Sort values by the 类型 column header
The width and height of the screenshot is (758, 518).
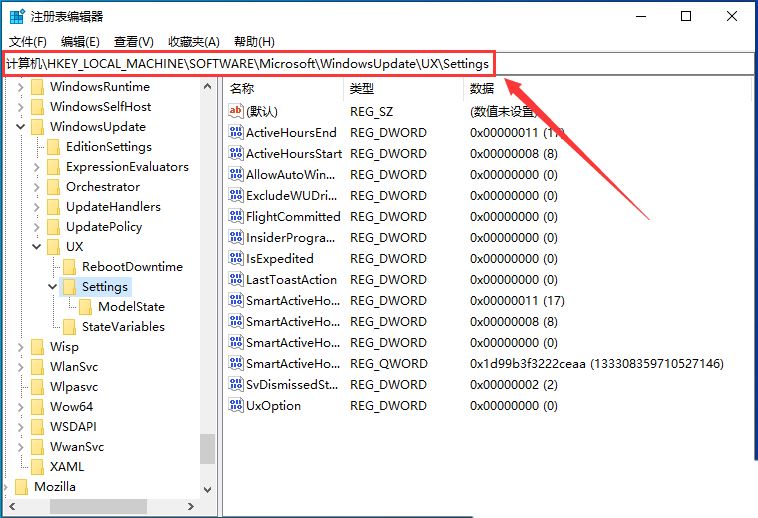[404, 88]
